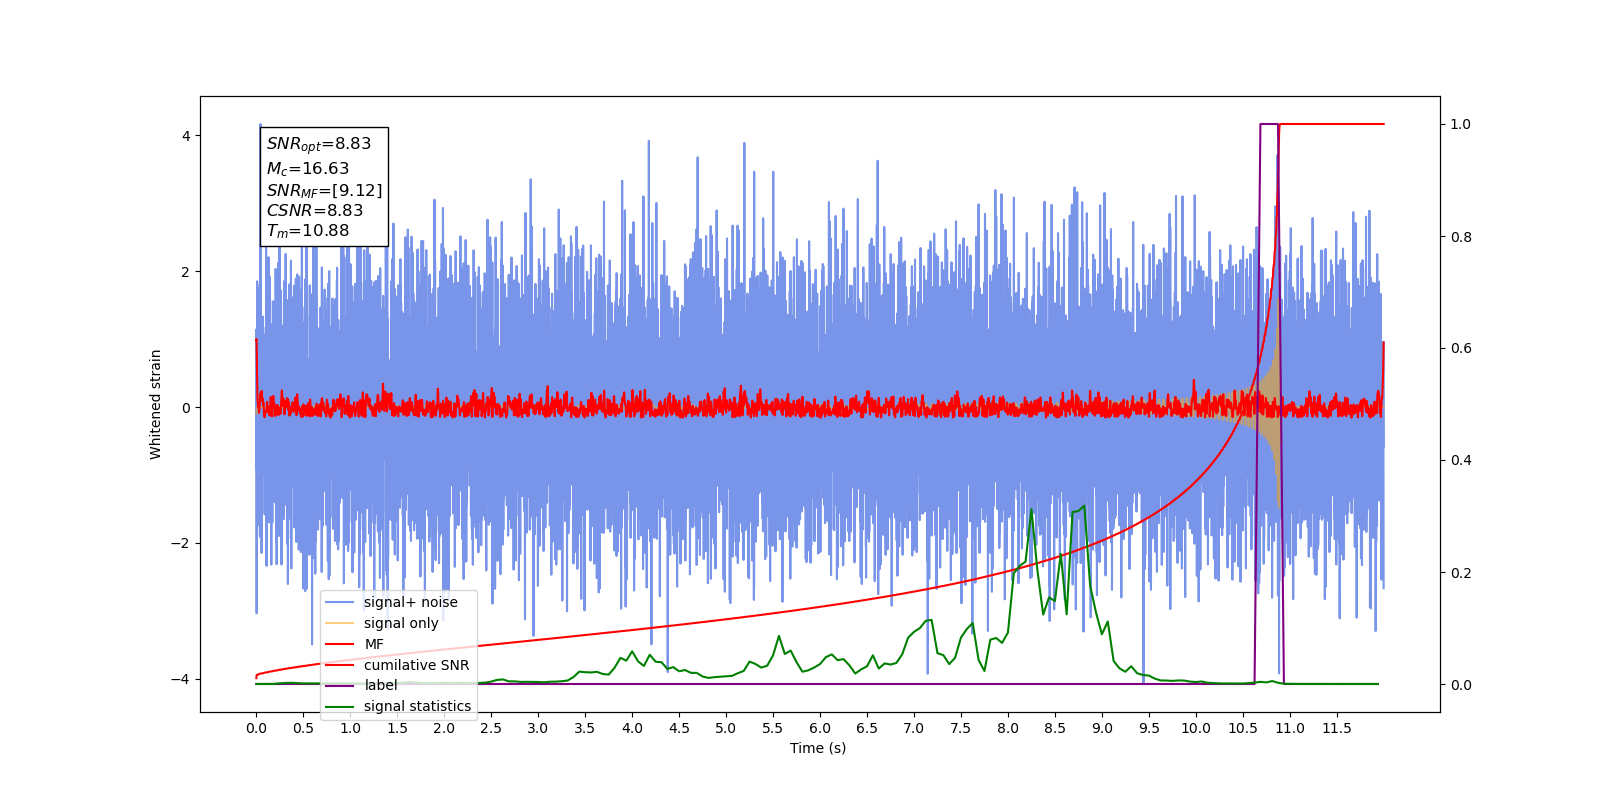The width and height of the screenshot is (1600, 800).
Task: Click the blue line swatch for signal+ noise
Action: pyautogui.click(x=340, y=602)
